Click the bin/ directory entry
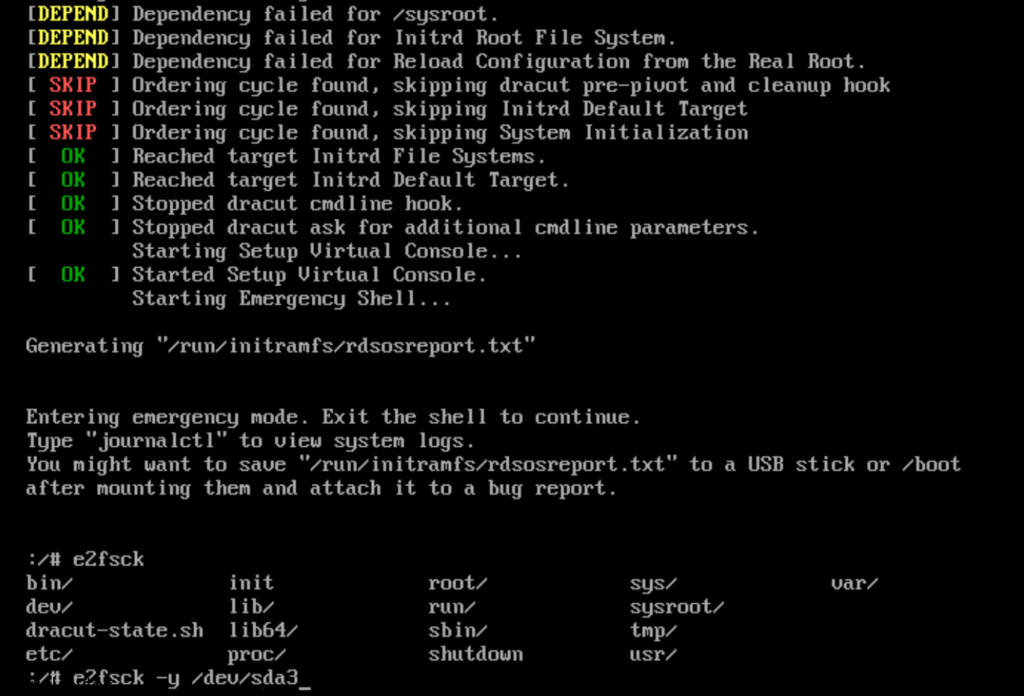This screenshot has width=1024, height=696. [x=49, y=582]
